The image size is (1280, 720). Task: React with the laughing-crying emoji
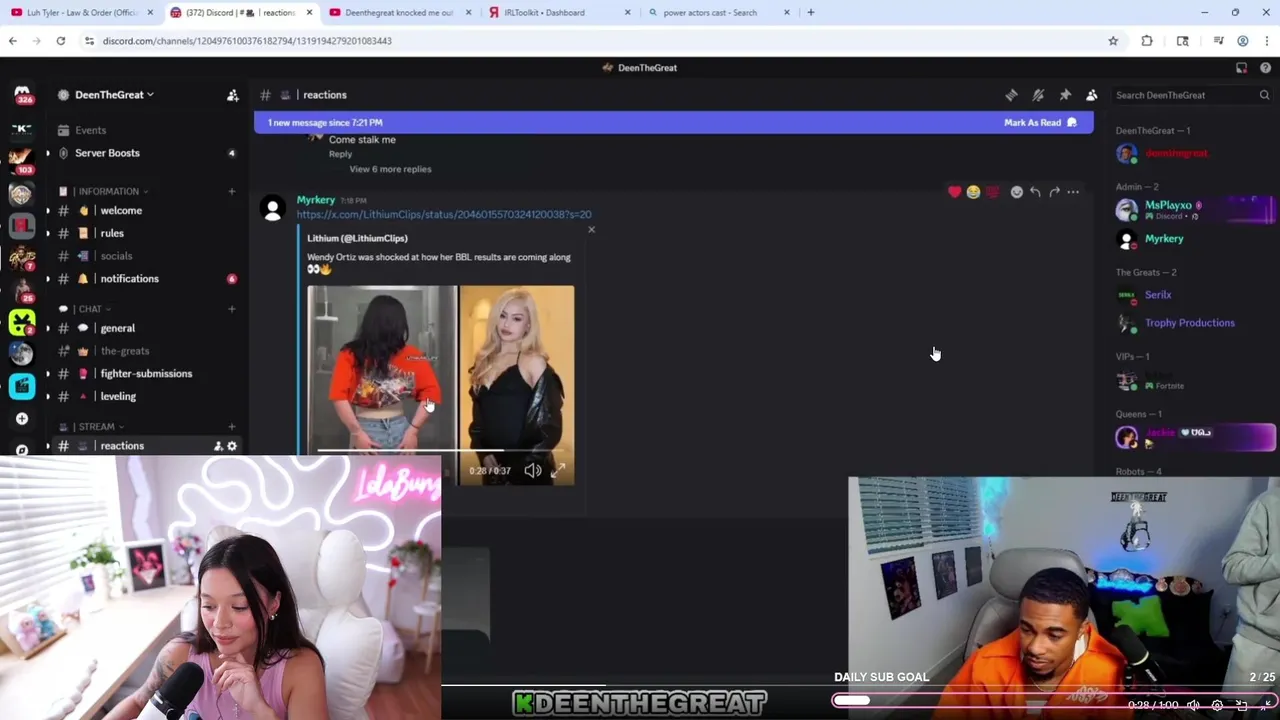click(973, 192)
